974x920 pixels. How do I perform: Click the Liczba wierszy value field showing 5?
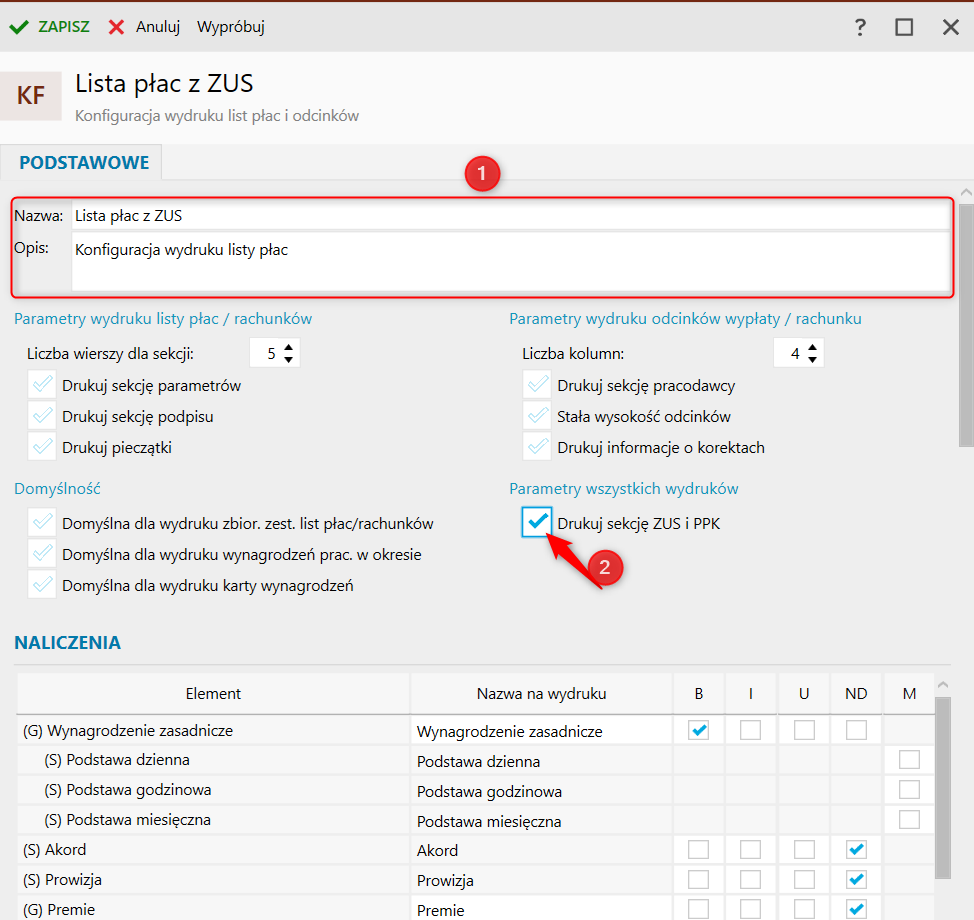266,353
